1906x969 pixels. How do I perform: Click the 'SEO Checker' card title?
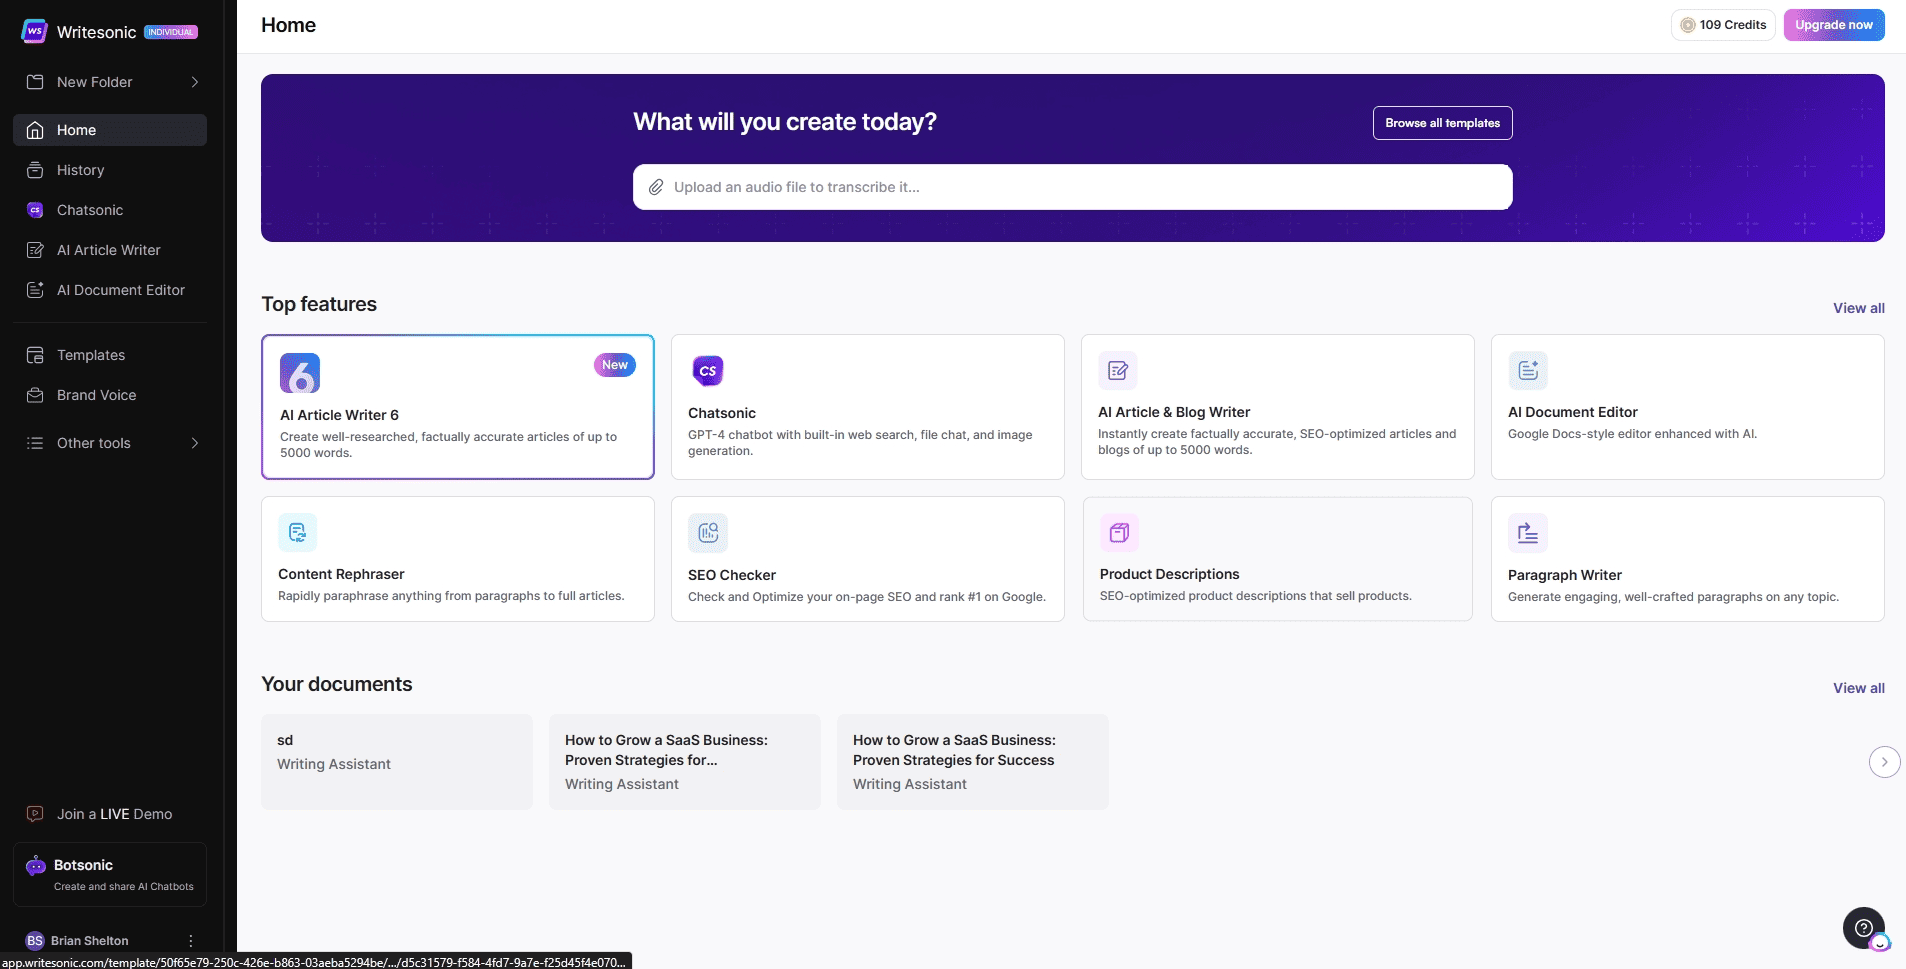[732, 575]
